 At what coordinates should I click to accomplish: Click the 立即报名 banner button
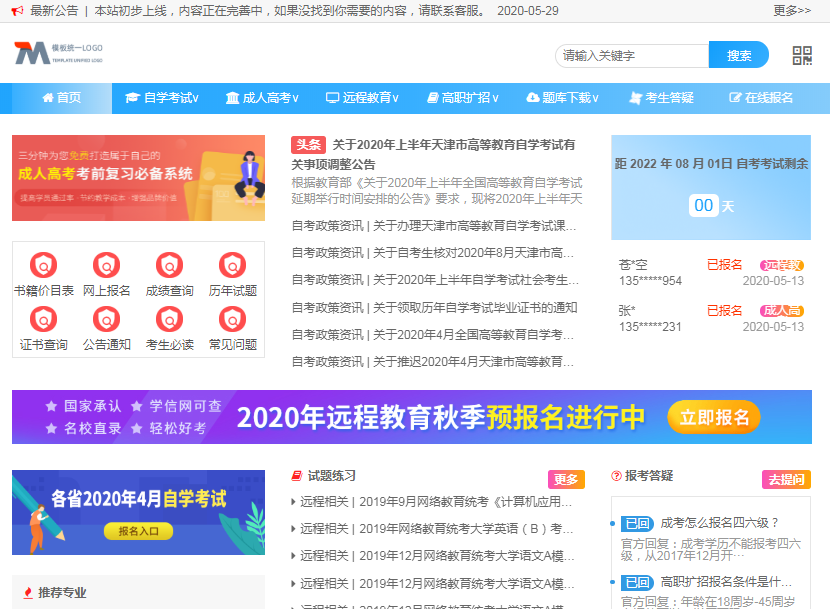714,417
